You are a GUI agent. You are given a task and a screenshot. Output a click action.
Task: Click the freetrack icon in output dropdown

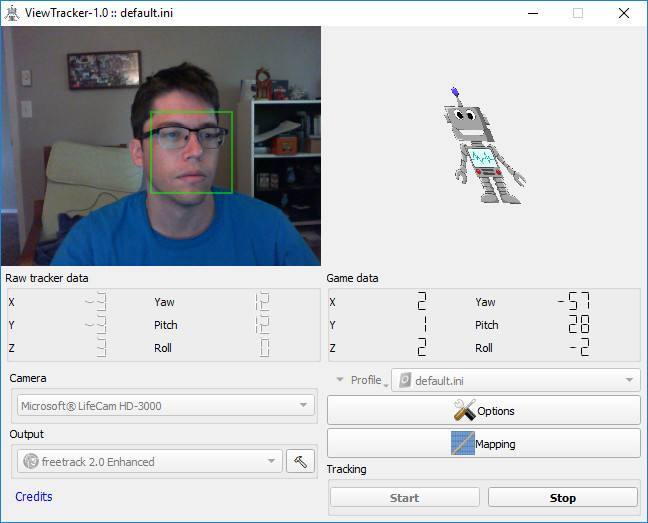(31, 461)
